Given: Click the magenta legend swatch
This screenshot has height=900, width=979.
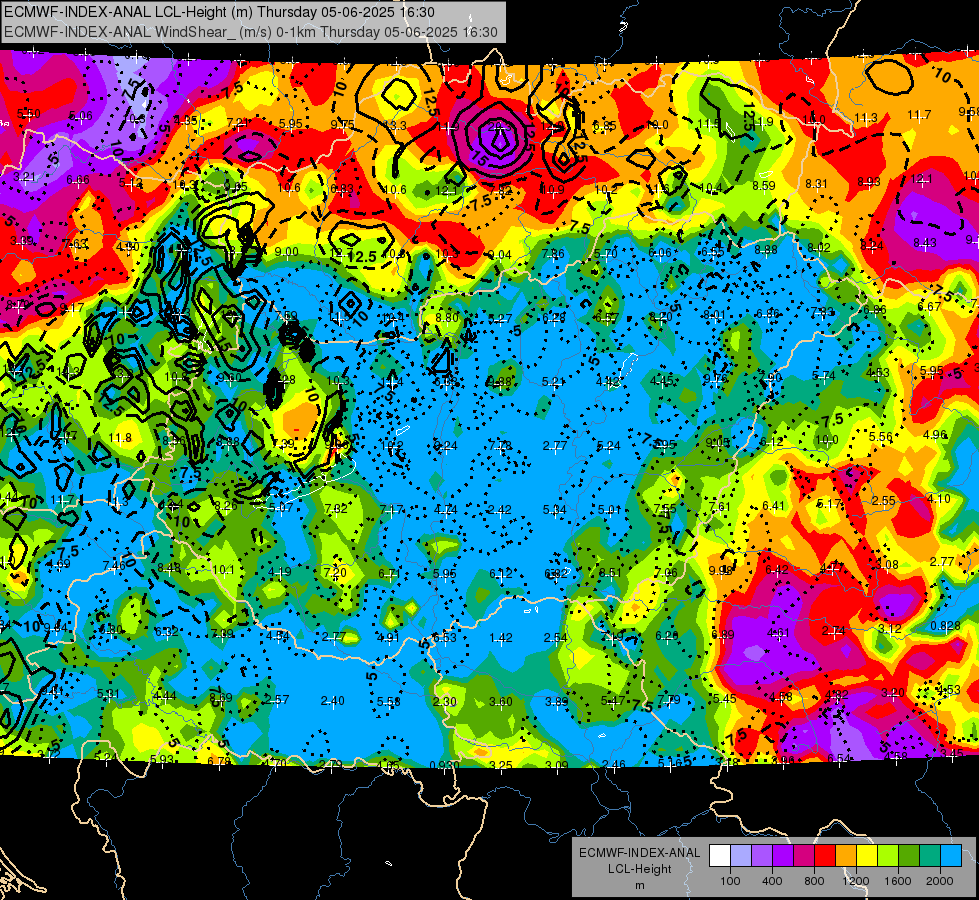Looking at the screenshot, I should 804,856.
